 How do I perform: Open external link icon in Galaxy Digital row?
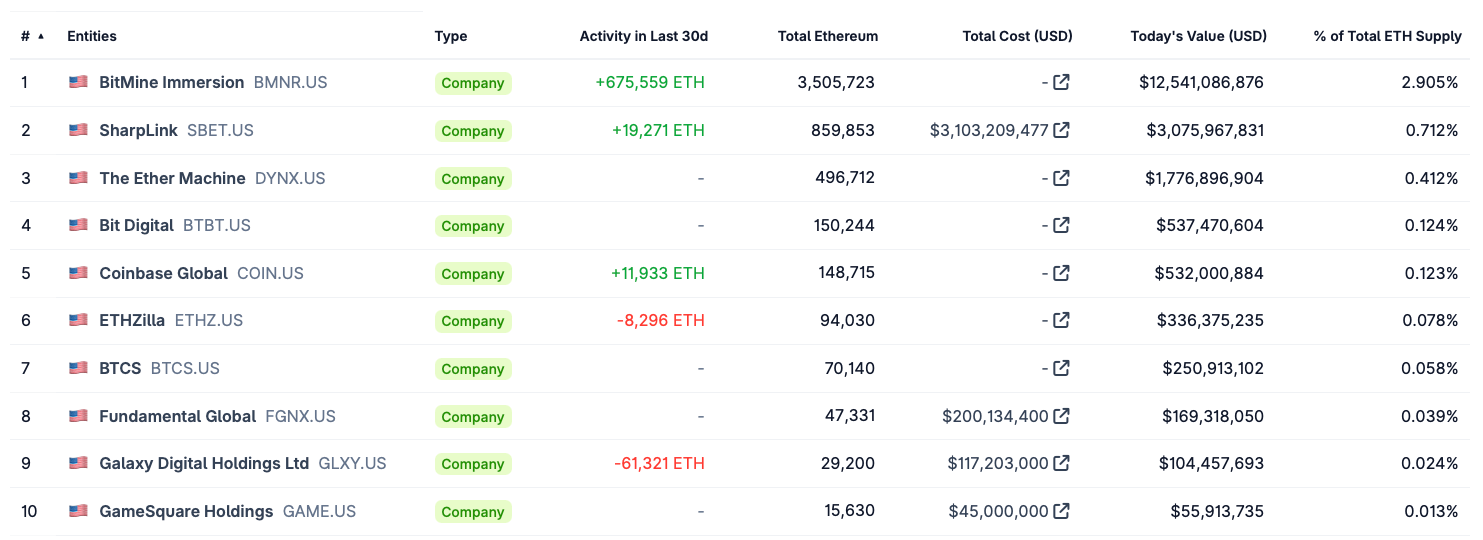[x=1062, y=463]
